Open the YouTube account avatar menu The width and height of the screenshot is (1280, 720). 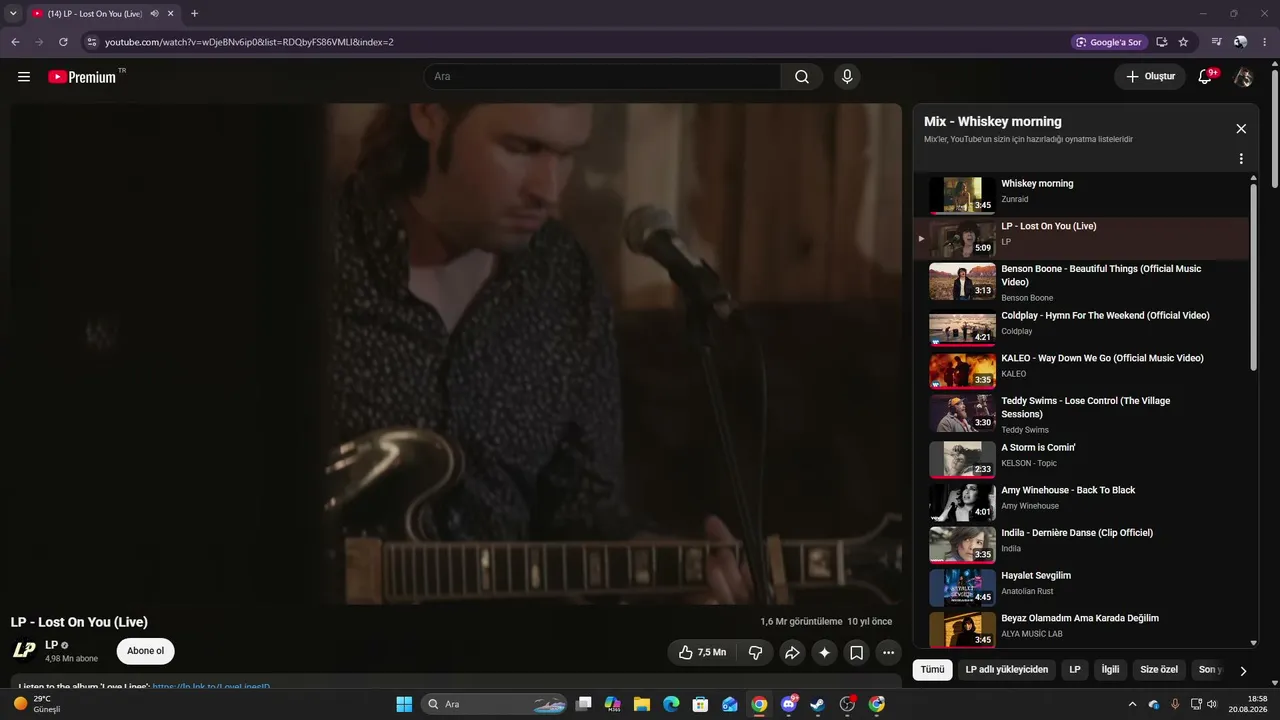[x=1243, y=77]
